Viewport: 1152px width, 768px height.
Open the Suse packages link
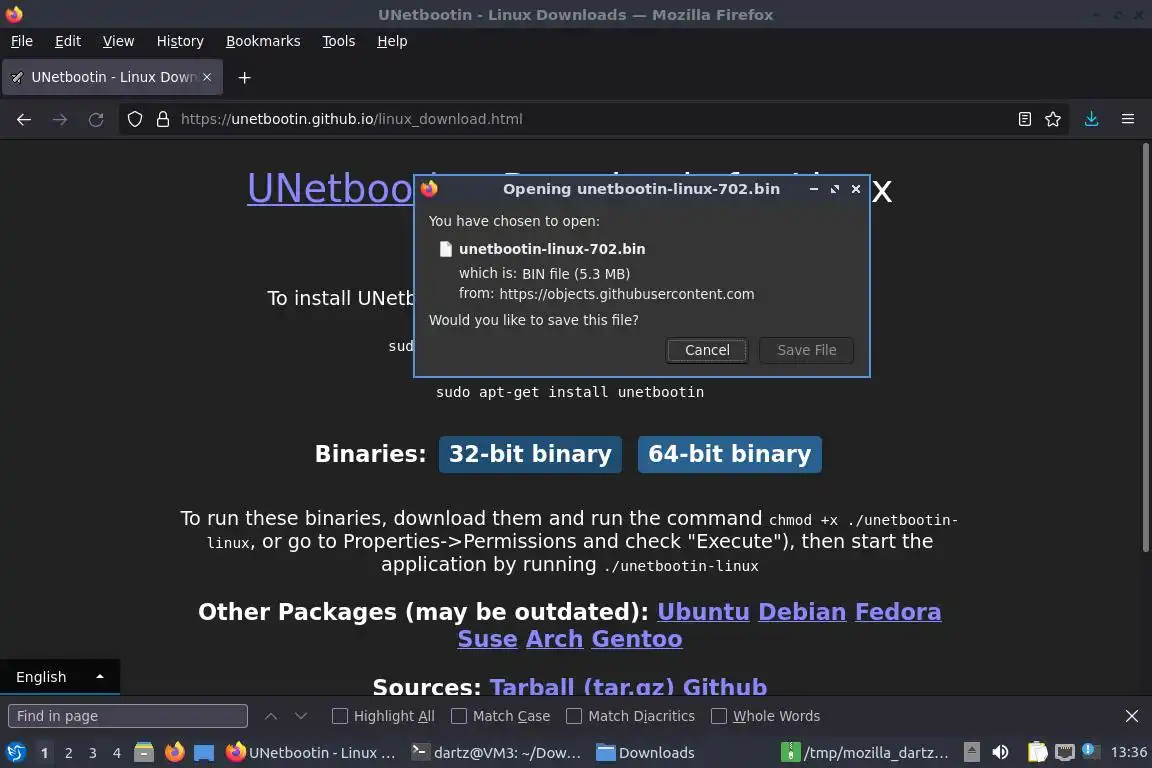pos(487,639)
